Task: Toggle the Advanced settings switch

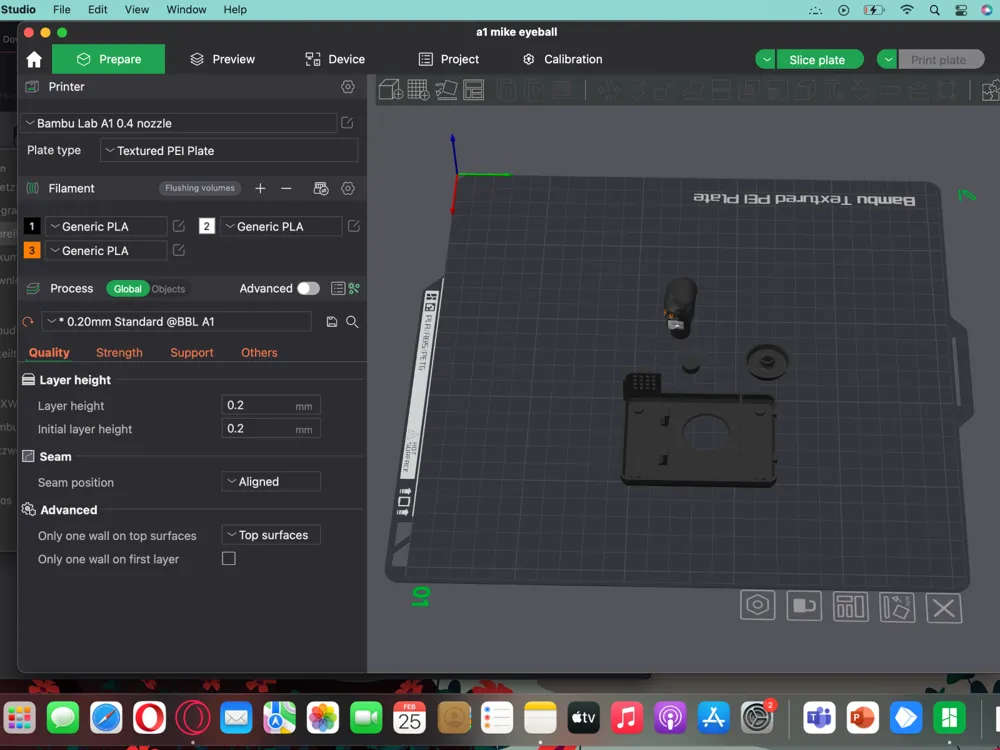Action: (x=309, y=288)
